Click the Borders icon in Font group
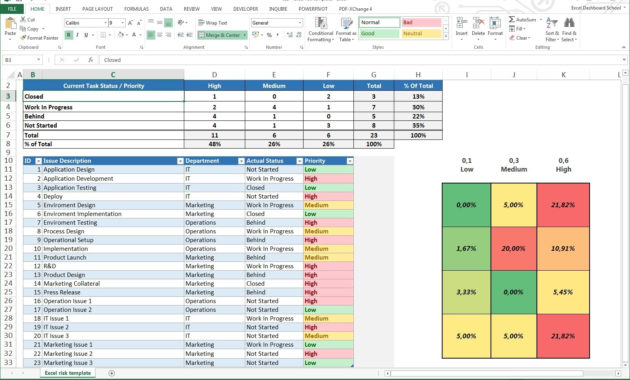Image resolution: width=630 pixels, height=380 pixels. (x=103, y=35)
